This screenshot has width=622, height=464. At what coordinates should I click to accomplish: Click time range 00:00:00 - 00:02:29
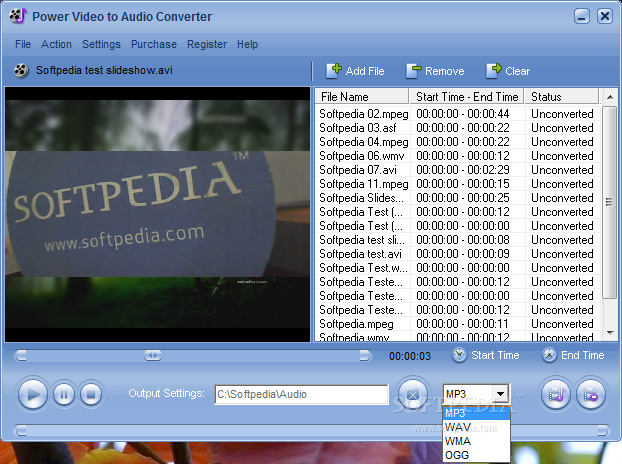click(463, 170)
